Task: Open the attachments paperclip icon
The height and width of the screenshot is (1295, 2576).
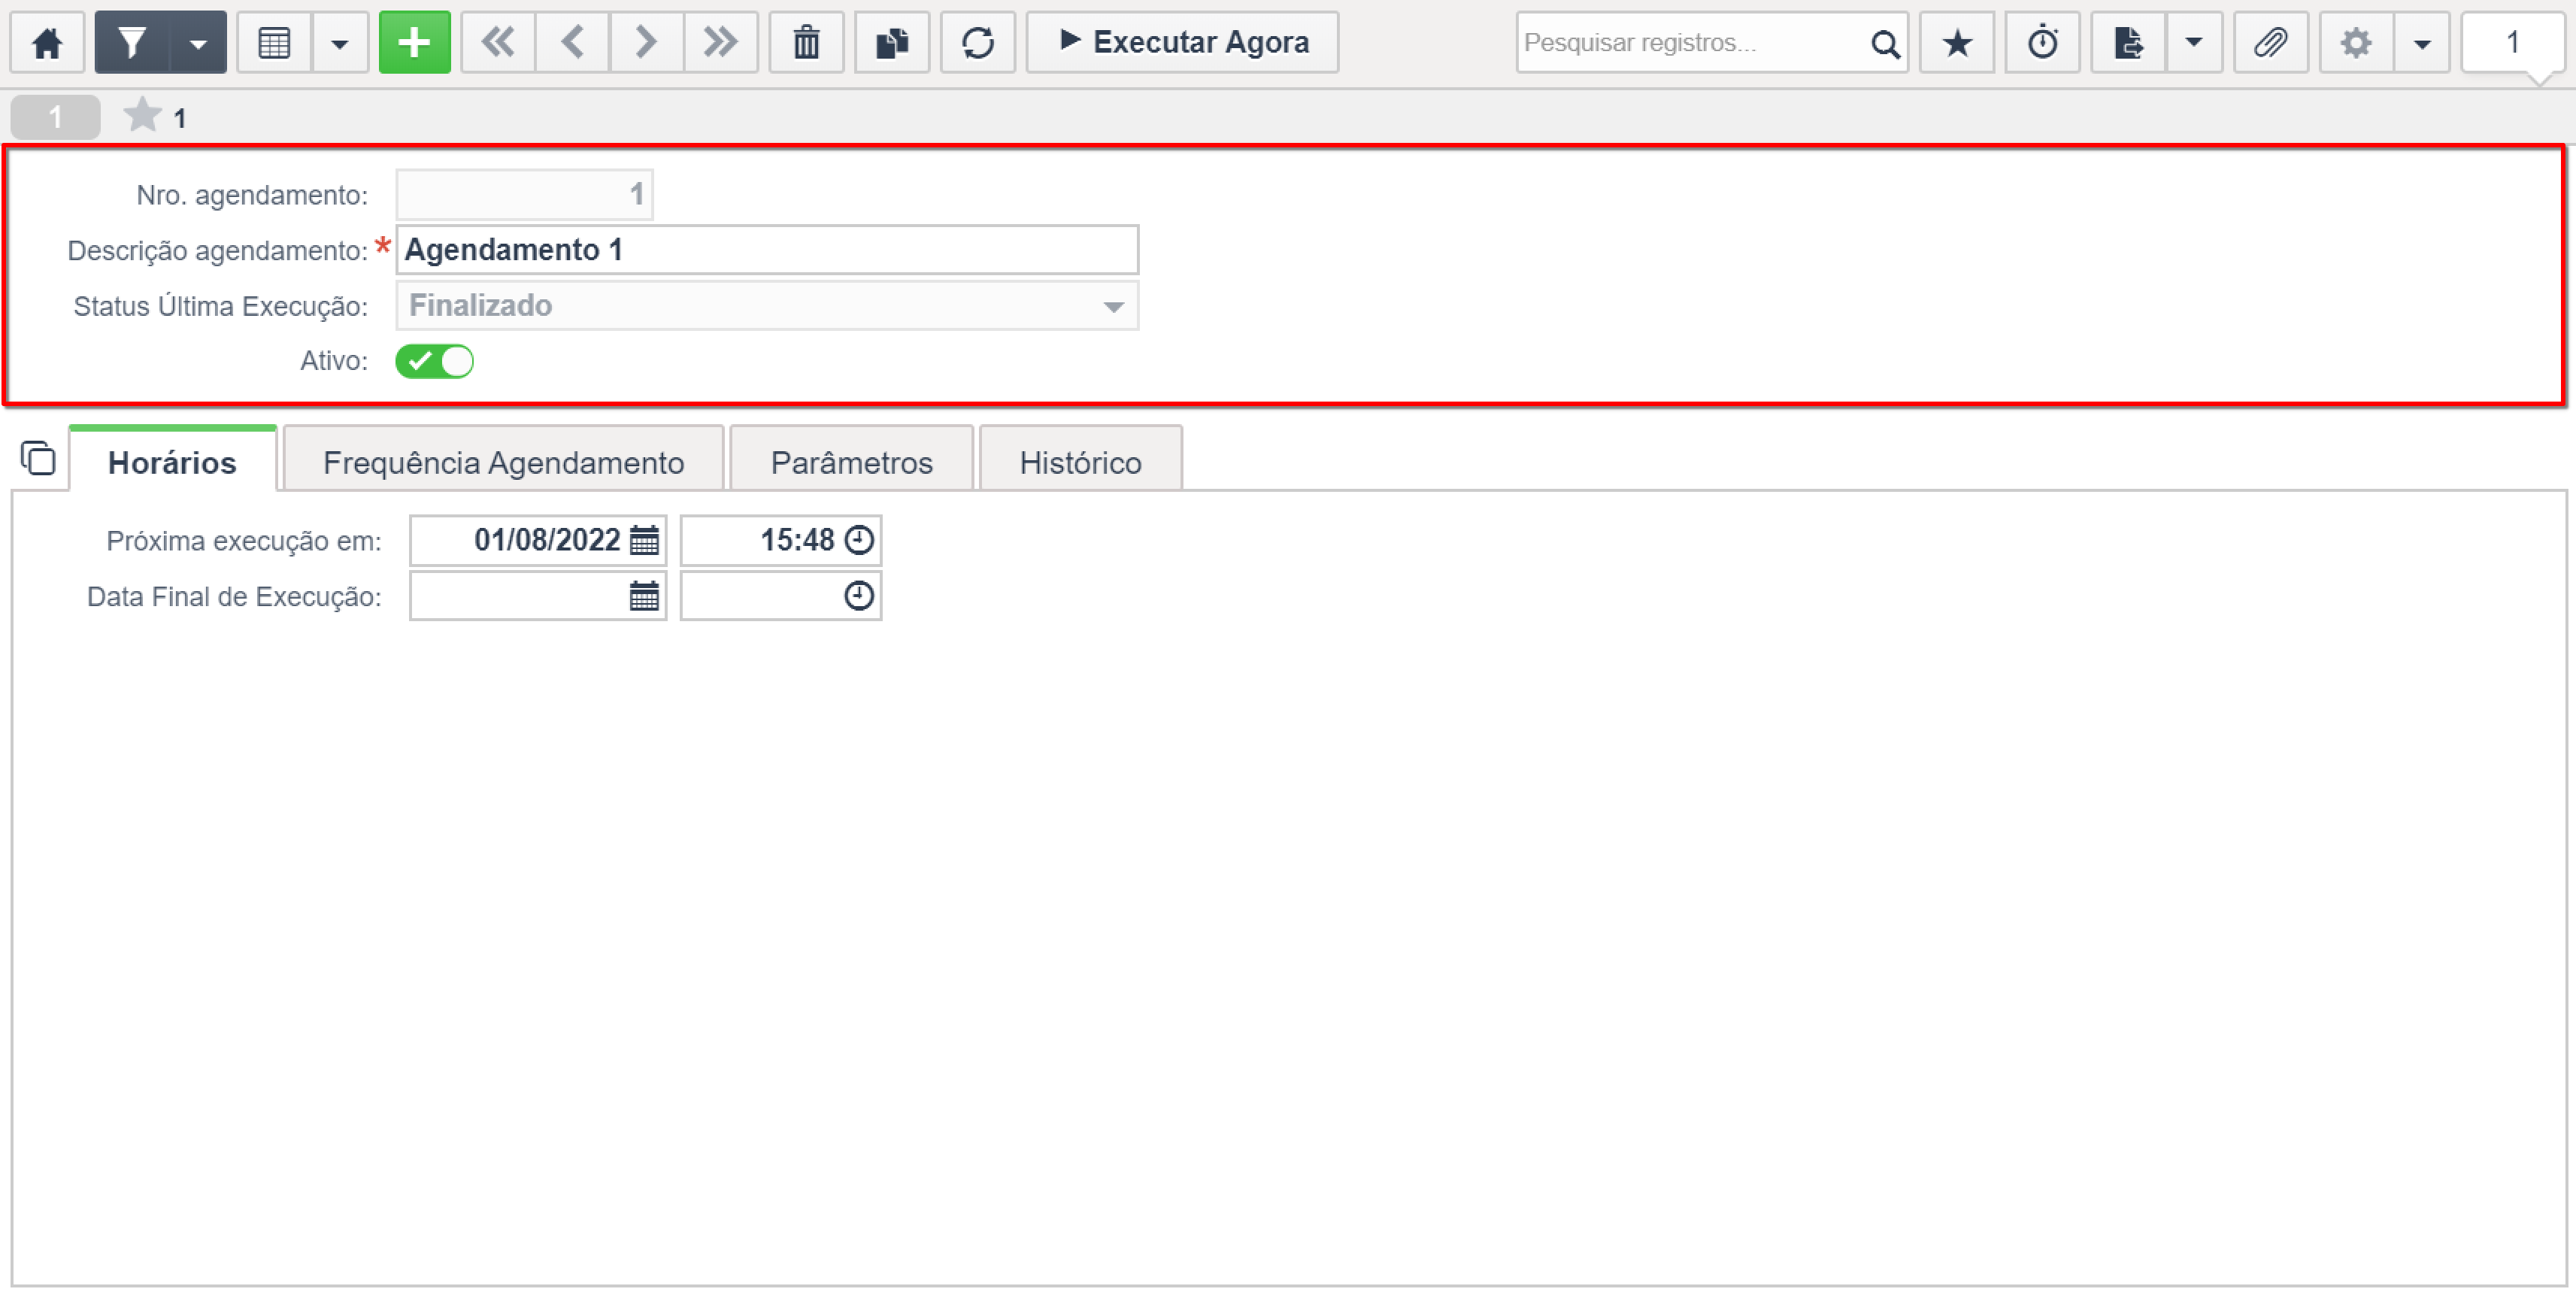Action: [2270, 43]
